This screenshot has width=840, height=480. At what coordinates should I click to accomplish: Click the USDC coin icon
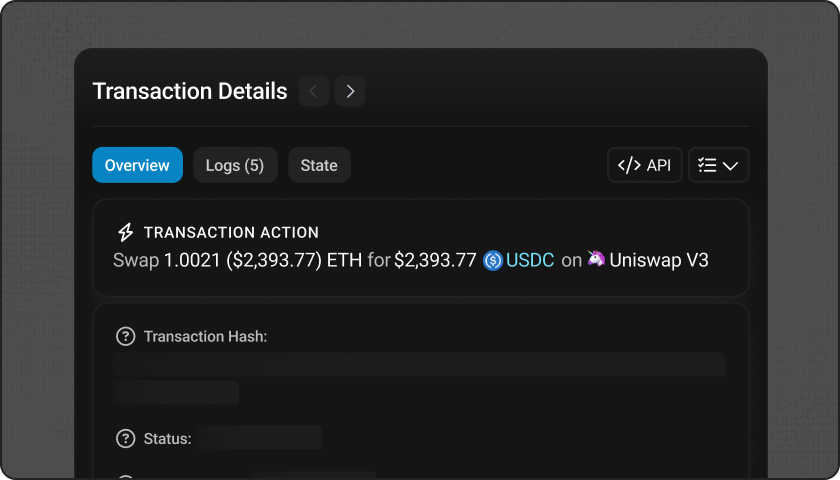(493, 261)
